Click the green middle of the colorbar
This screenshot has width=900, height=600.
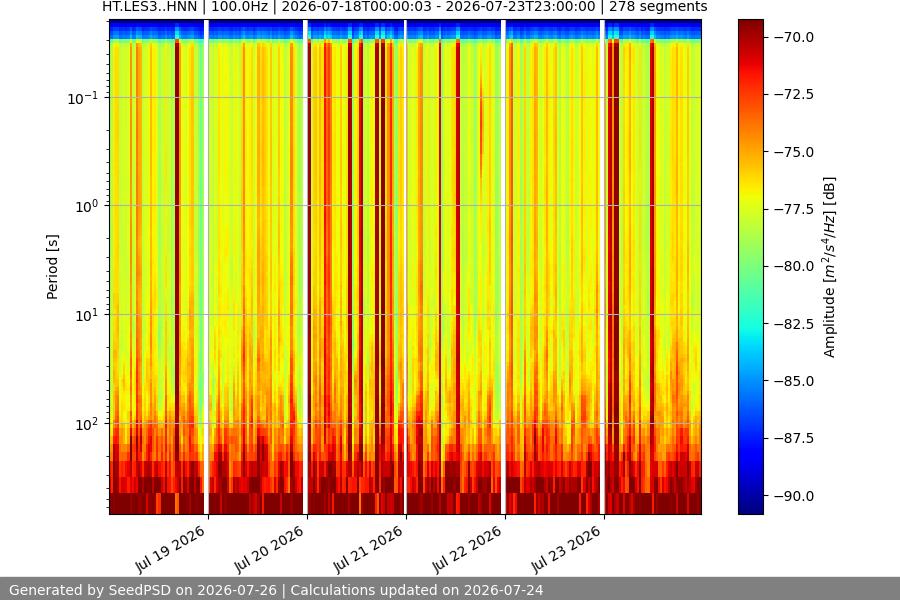click(751, 267)
